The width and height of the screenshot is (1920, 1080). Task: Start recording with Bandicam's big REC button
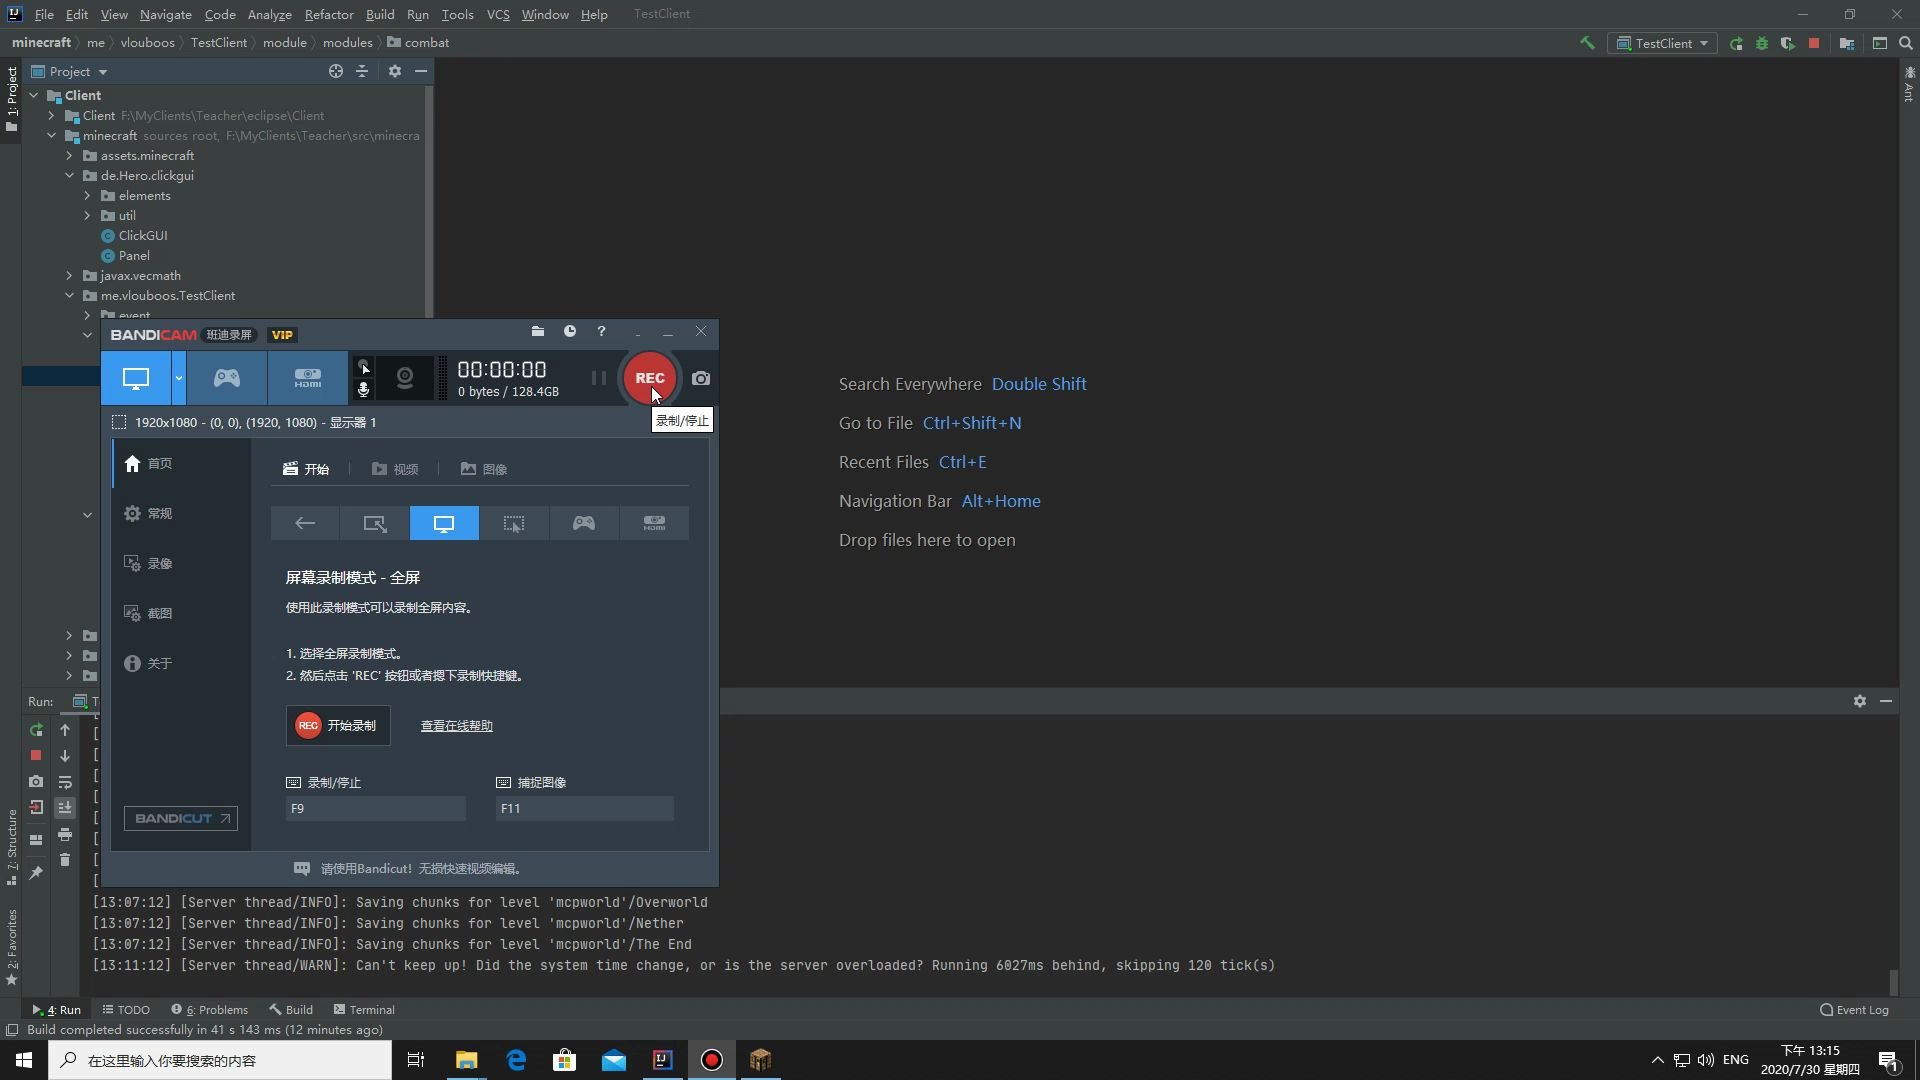click(x=649, y=378)
